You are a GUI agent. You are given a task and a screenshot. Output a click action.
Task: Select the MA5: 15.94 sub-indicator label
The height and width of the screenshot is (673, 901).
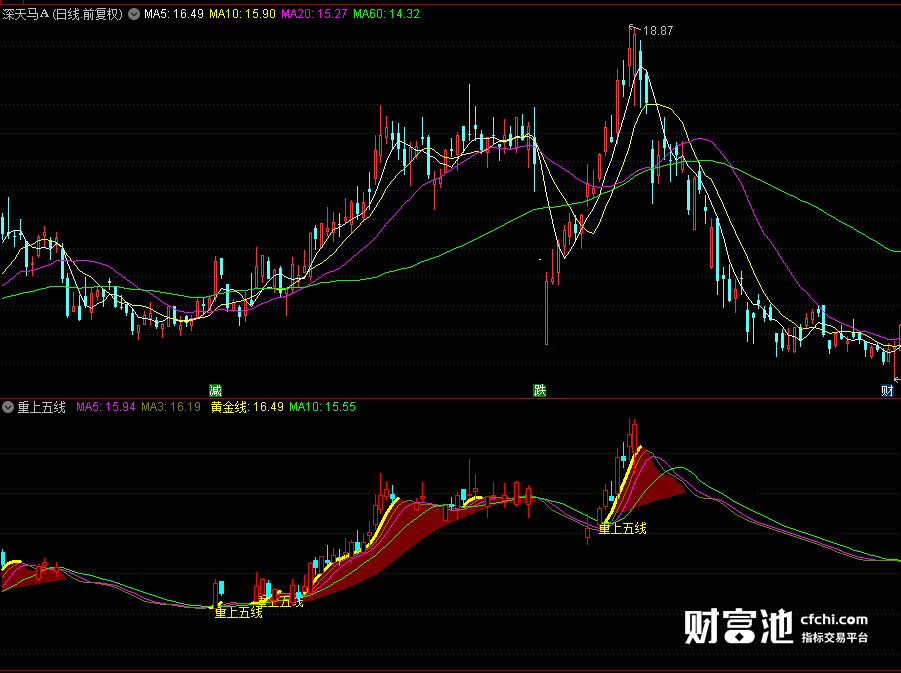(106, 407)
